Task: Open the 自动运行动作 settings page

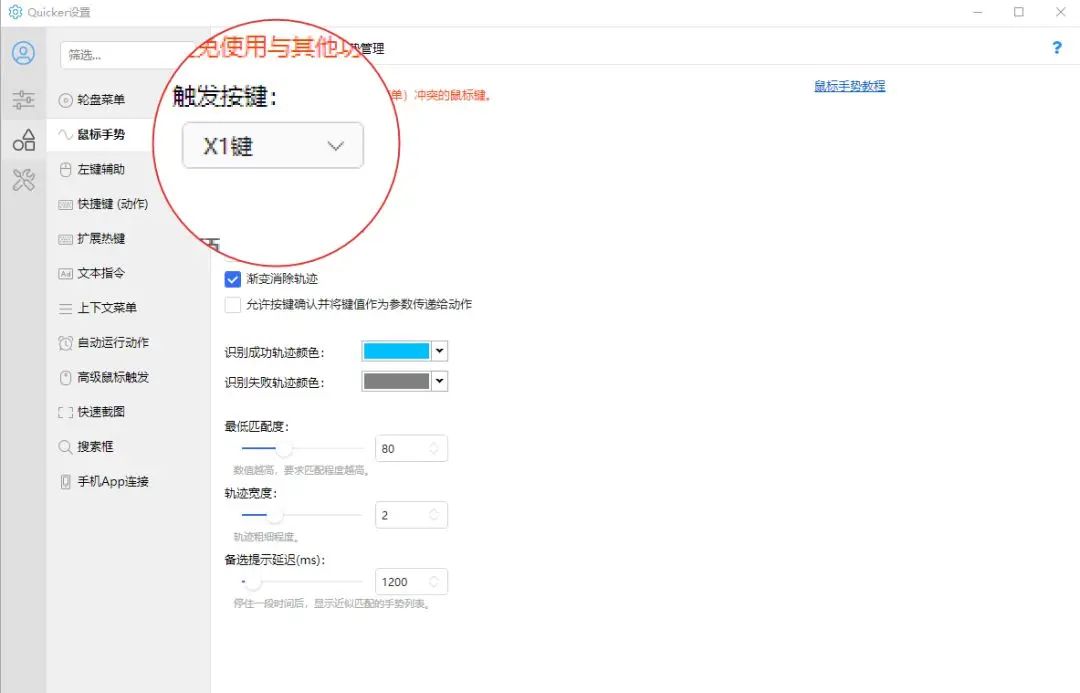Action: coord(113,342)
